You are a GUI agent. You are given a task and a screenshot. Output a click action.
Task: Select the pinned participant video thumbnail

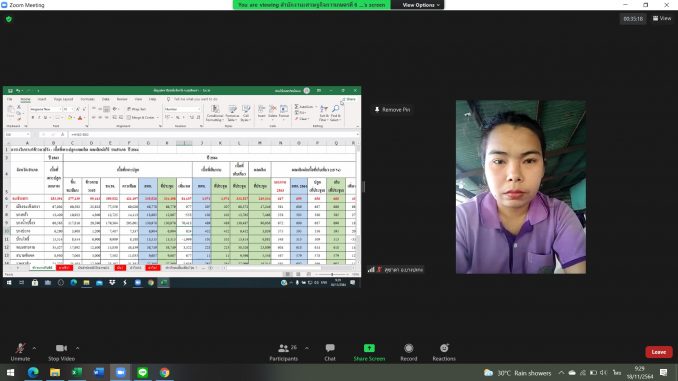[x=521, y=187]
